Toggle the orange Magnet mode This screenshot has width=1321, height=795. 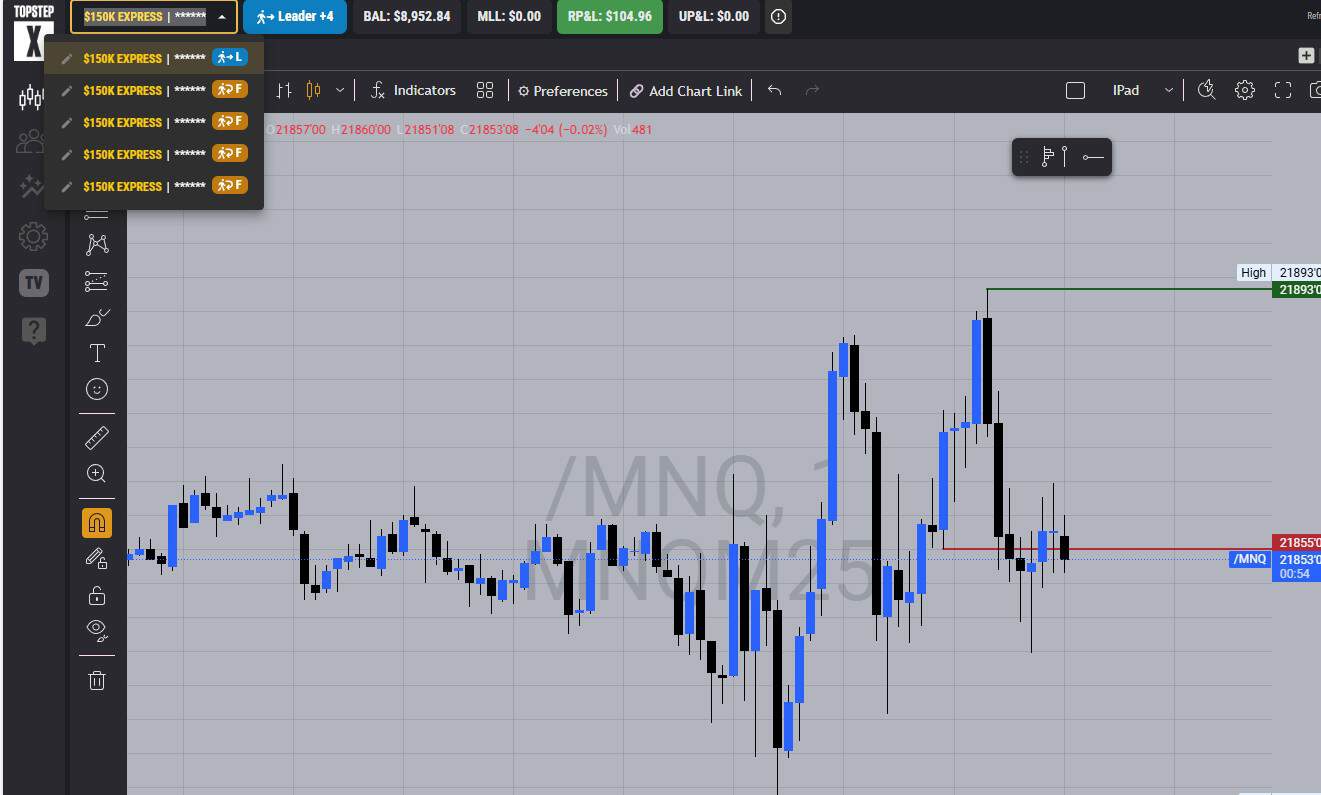(97, 522)
